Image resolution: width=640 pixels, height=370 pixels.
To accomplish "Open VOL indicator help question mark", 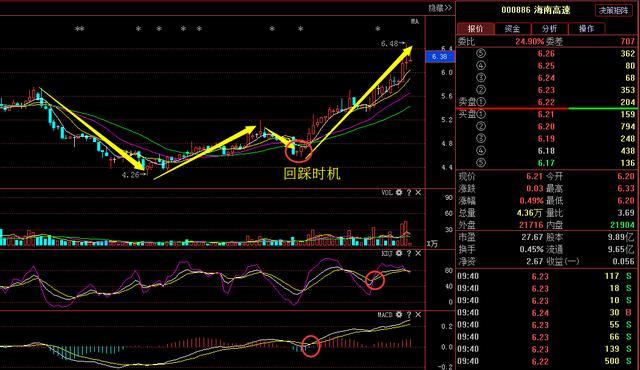I will click(409, 193).
